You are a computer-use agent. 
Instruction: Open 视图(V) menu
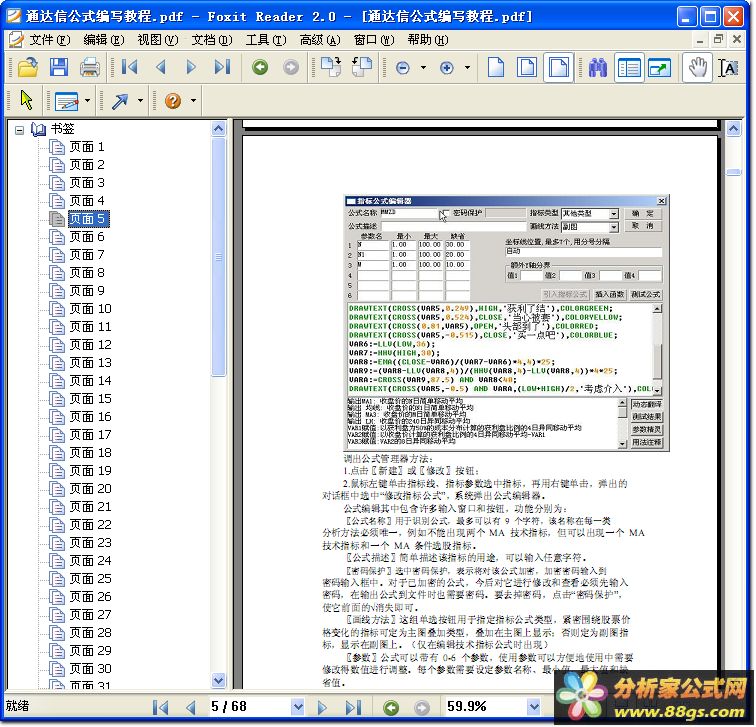tap(158, 40)
